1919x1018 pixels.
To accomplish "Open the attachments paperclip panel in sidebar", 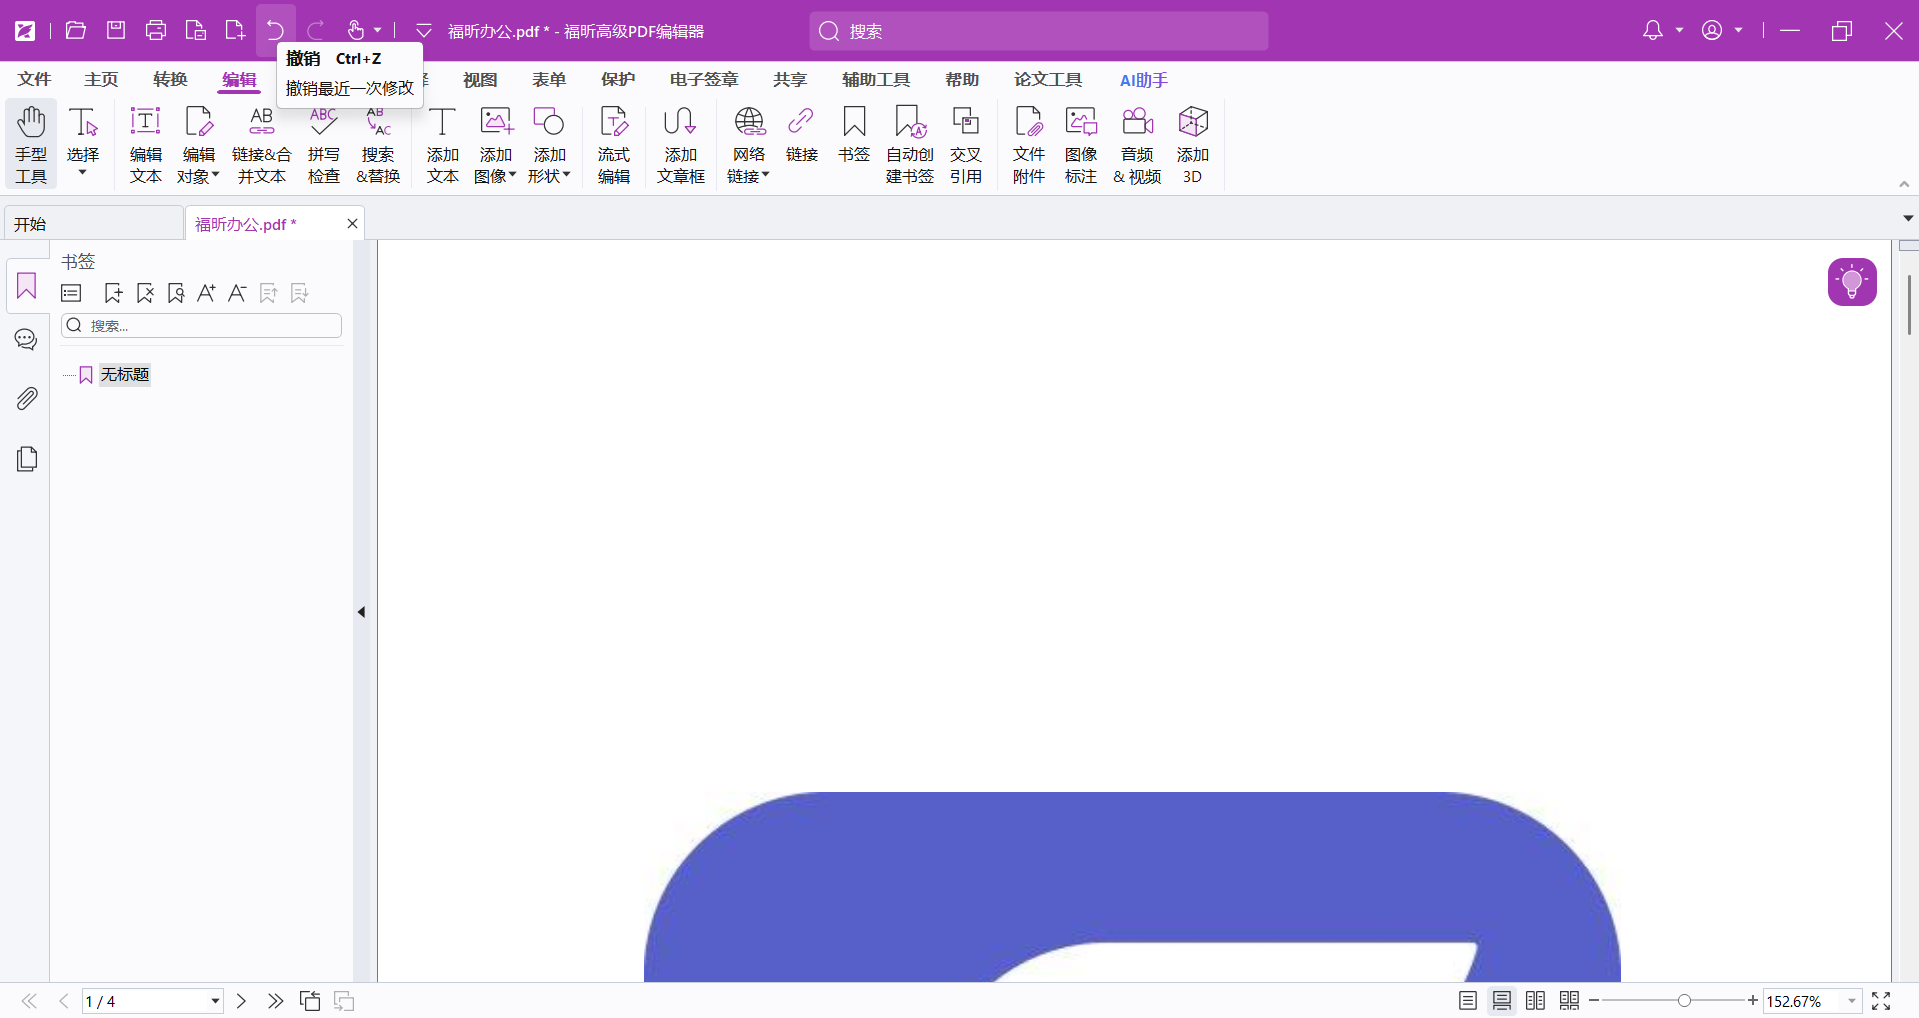I will point(27,399).
